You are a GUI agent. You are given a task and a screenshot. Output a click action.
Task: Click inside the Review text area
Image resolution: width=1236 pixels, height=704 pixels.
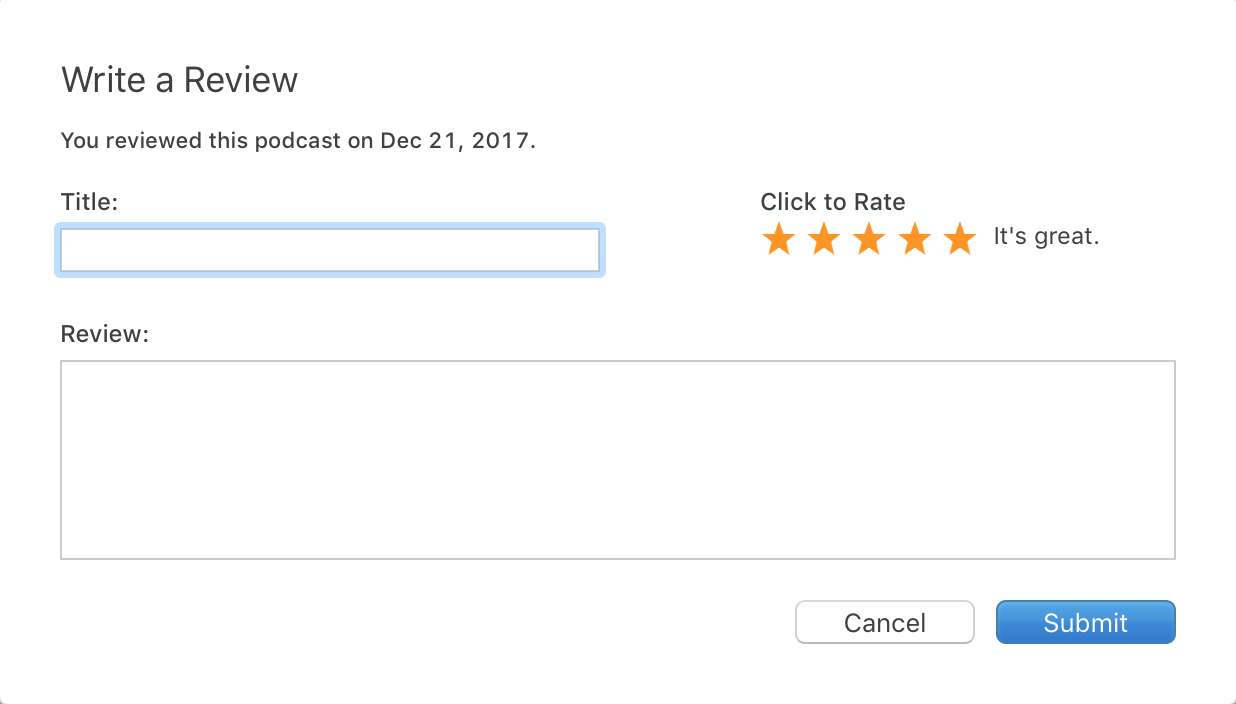618,460
